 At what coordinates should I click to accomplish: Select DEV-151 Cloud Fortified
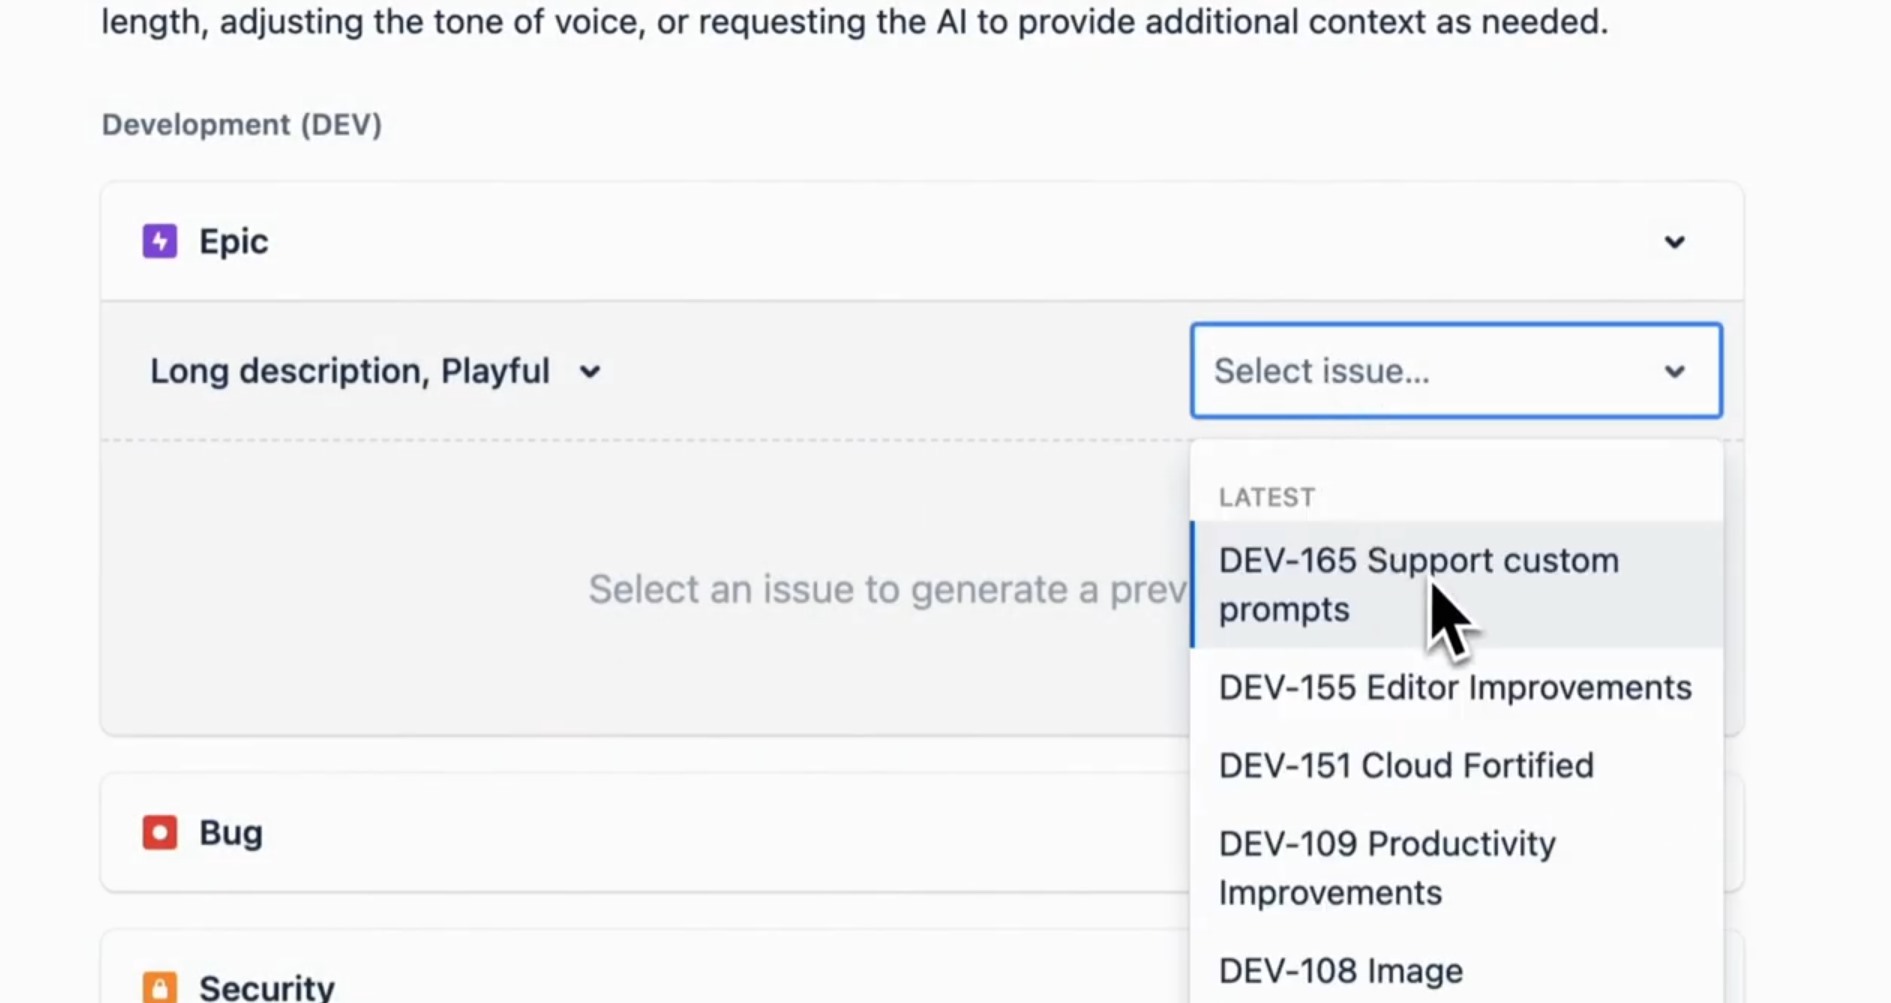(1456, 765)
